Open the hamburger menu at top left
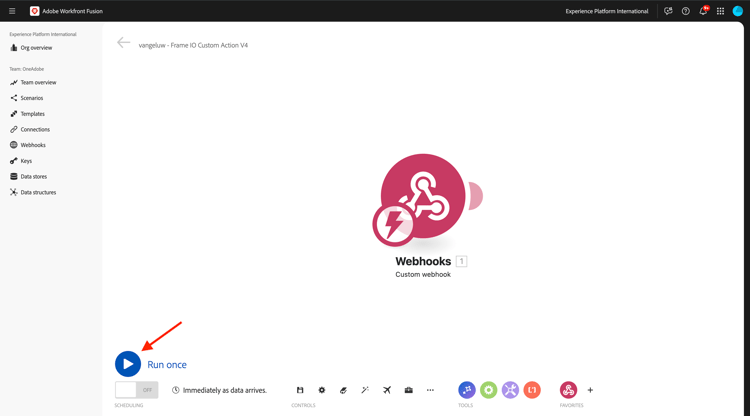 (12, 11)
